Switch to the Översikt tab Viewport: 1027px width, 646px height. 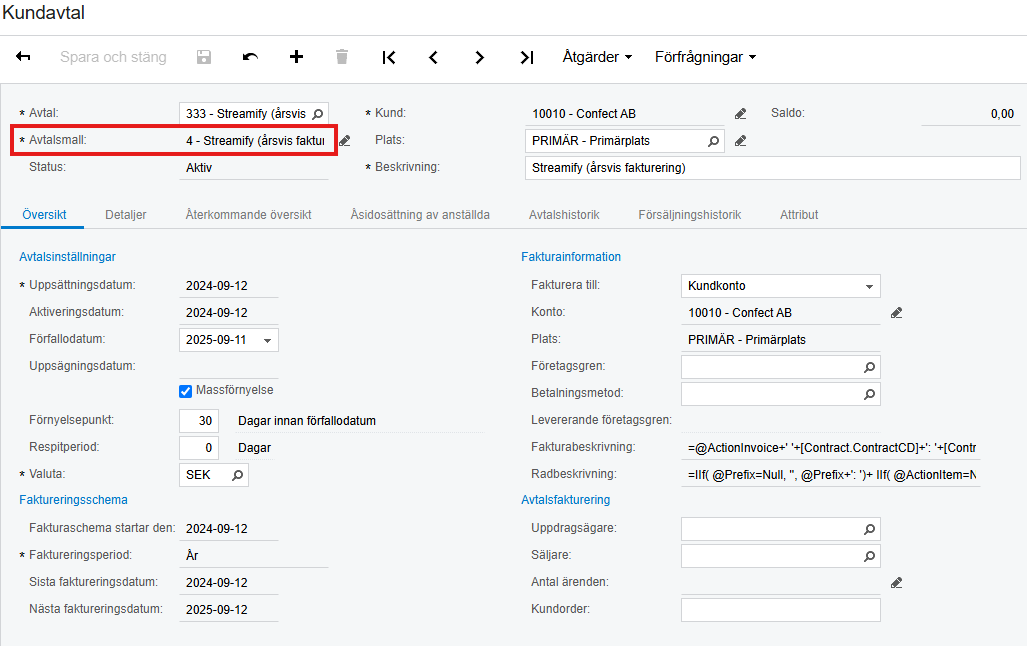(44, 215)
